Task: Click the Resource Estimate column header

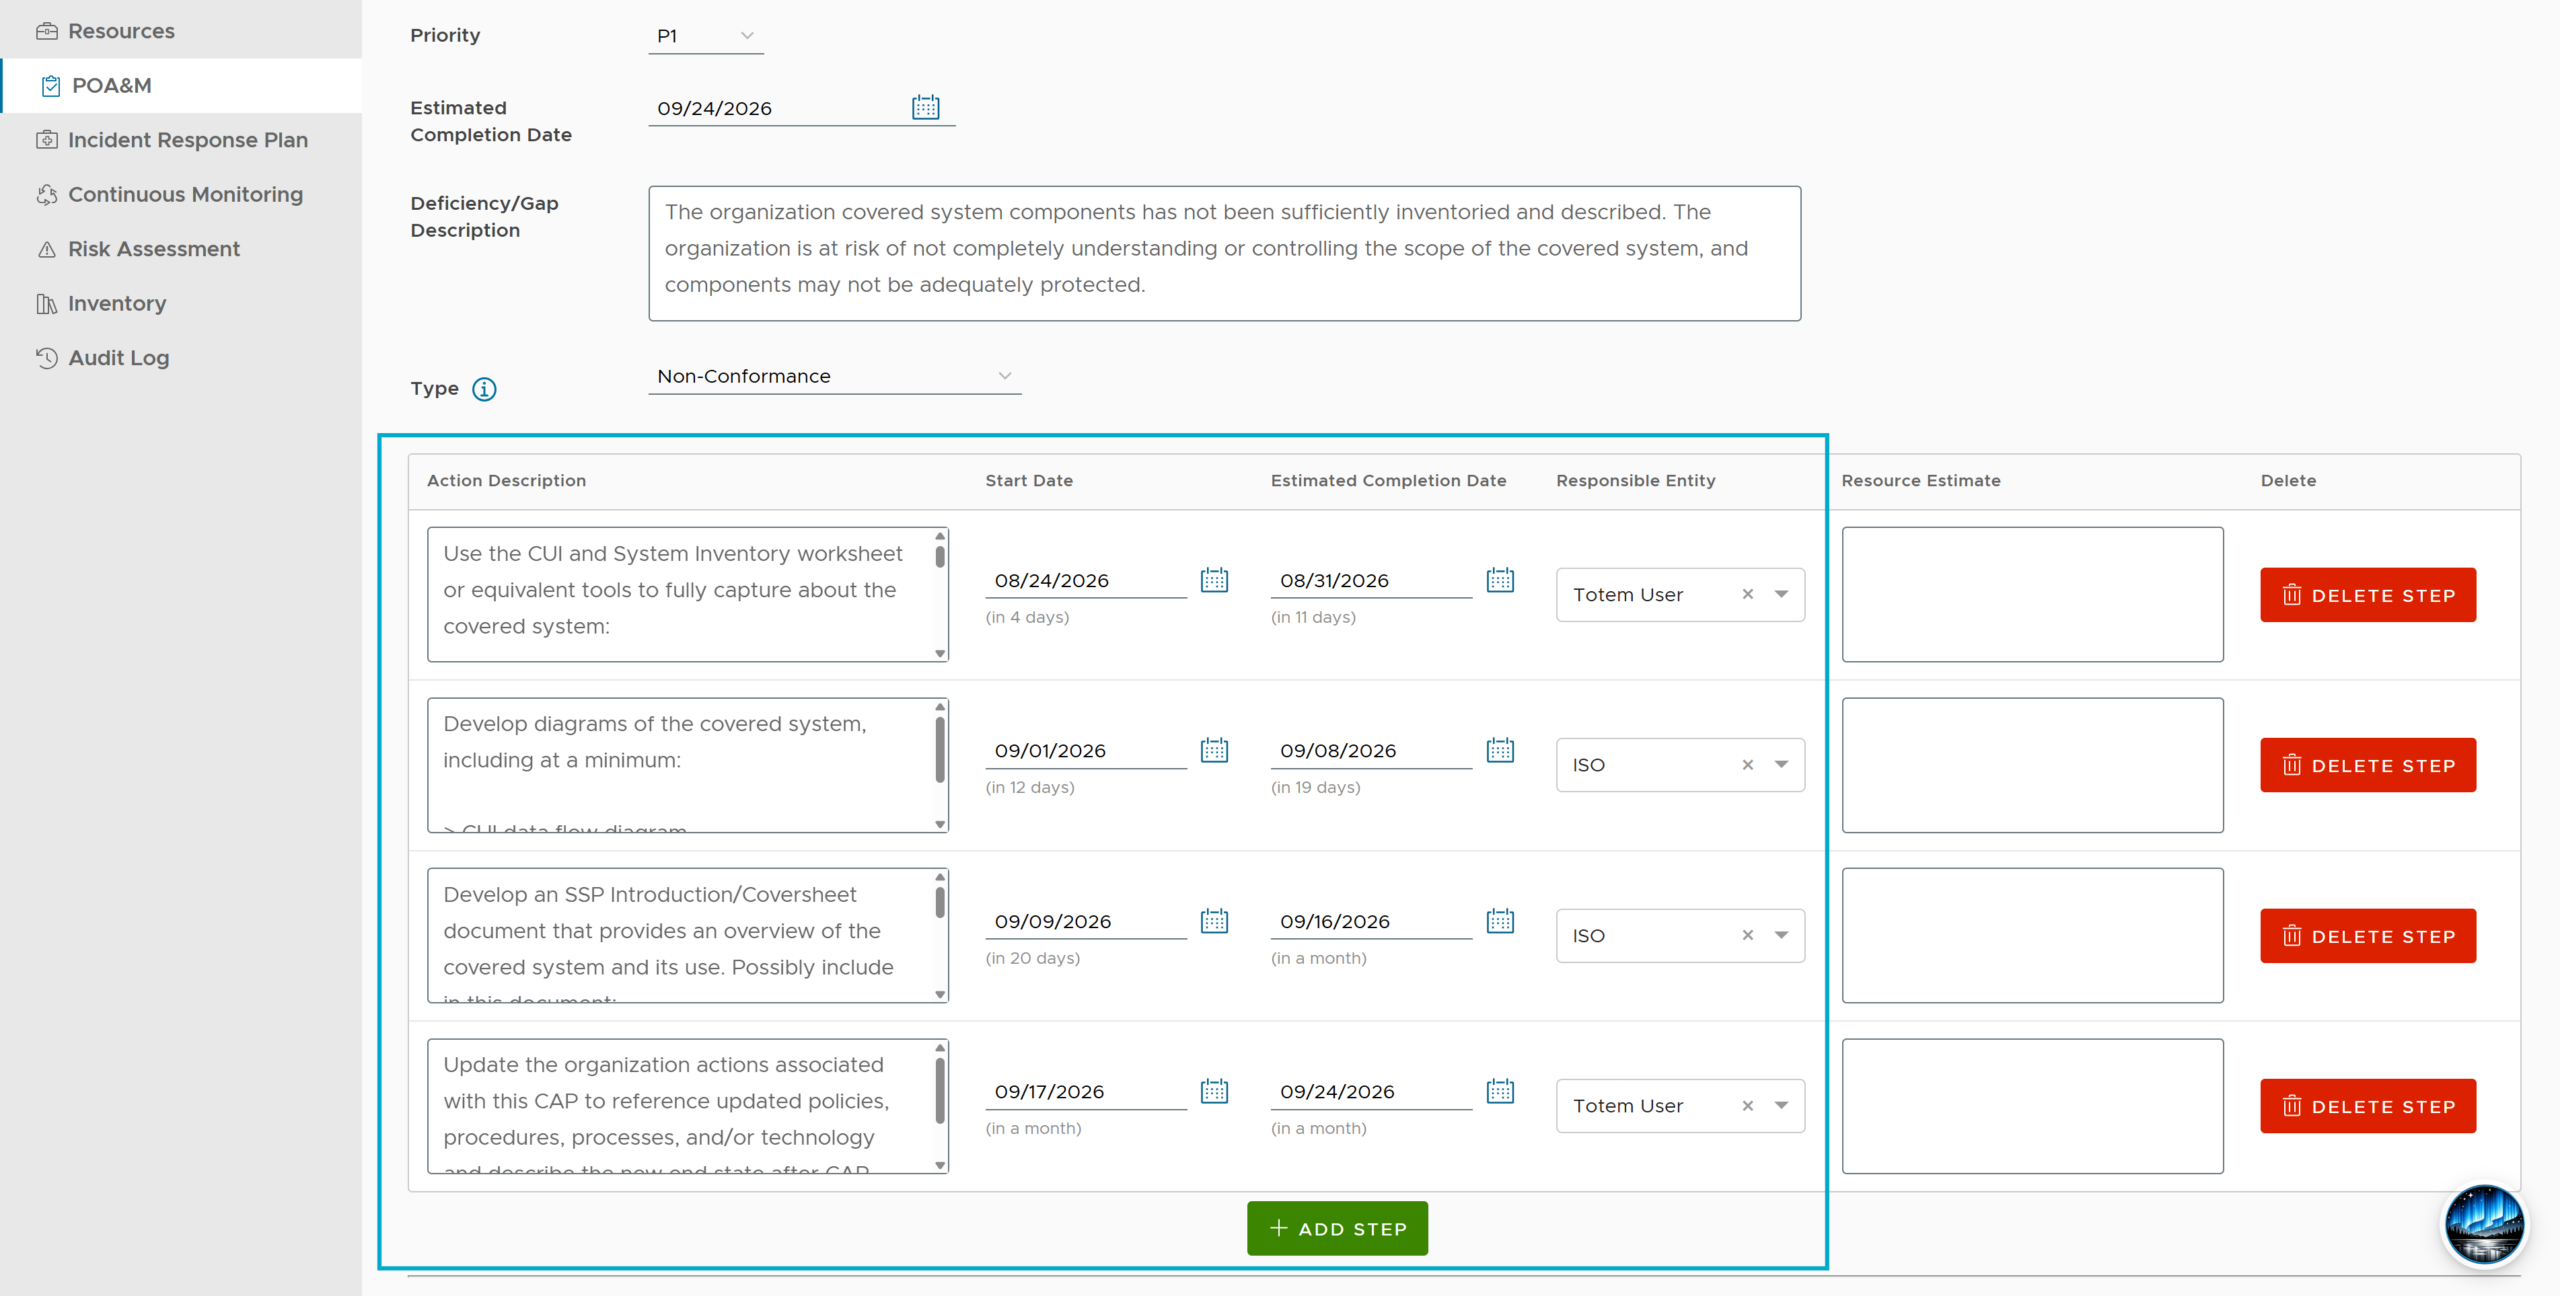Action: [x=1920, y=481]
